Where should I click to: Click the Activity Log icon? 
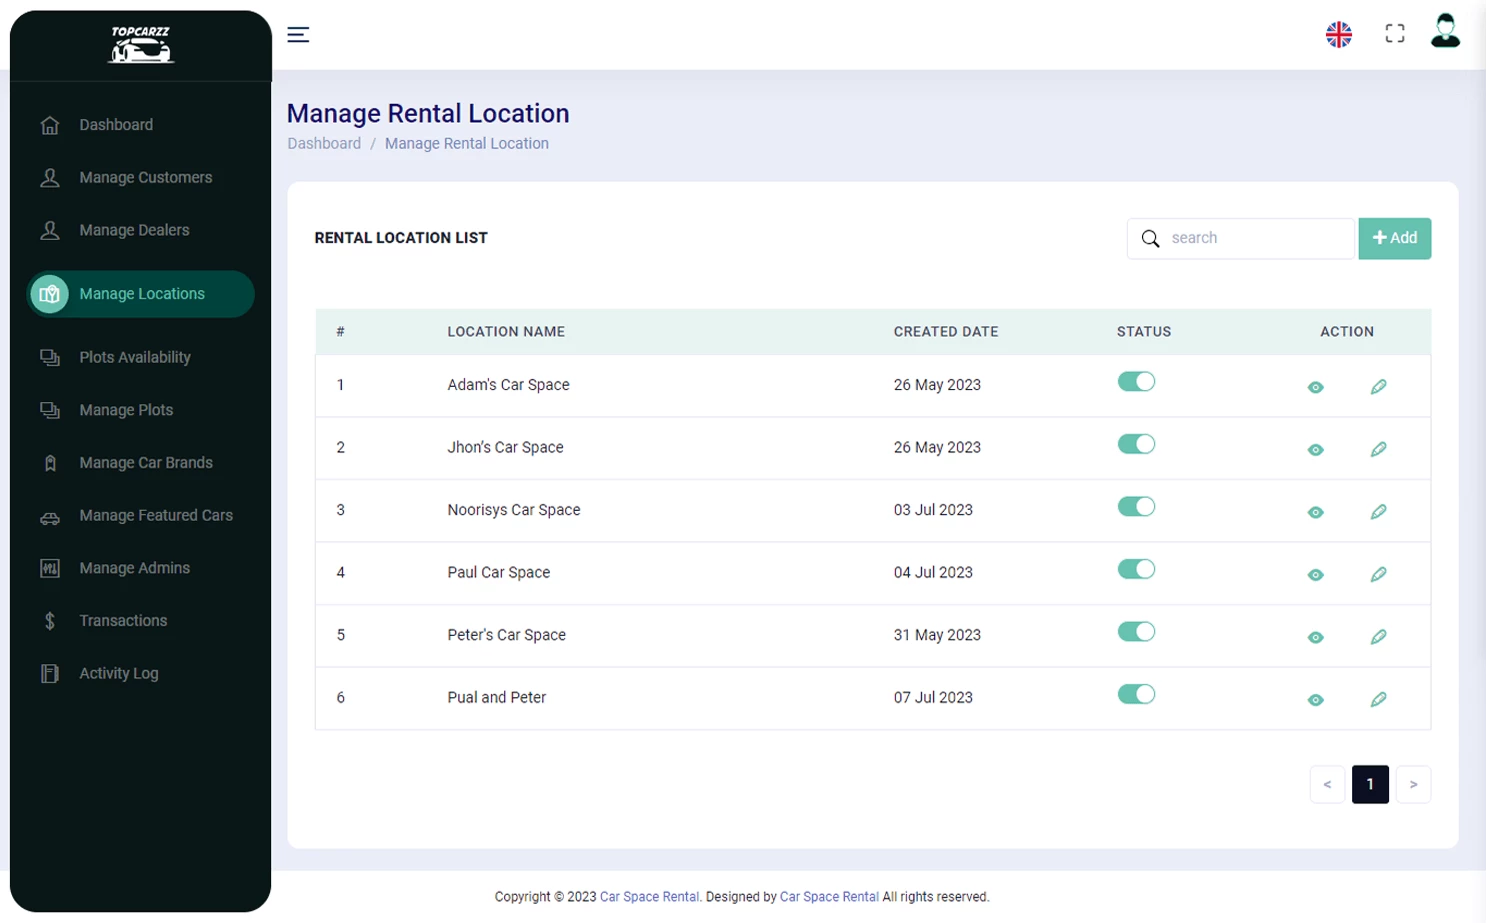point(49,673)
